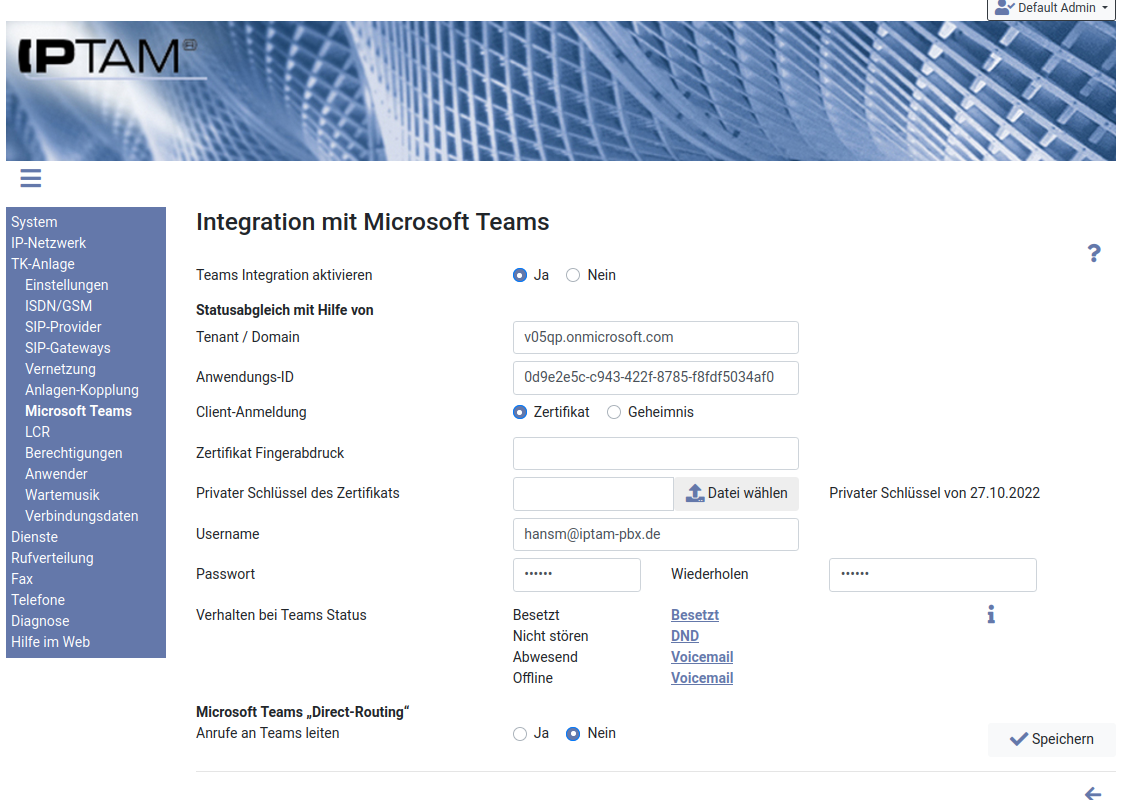Click the question mark help icon
The image size is (1124, 800).
(1093, 253)
